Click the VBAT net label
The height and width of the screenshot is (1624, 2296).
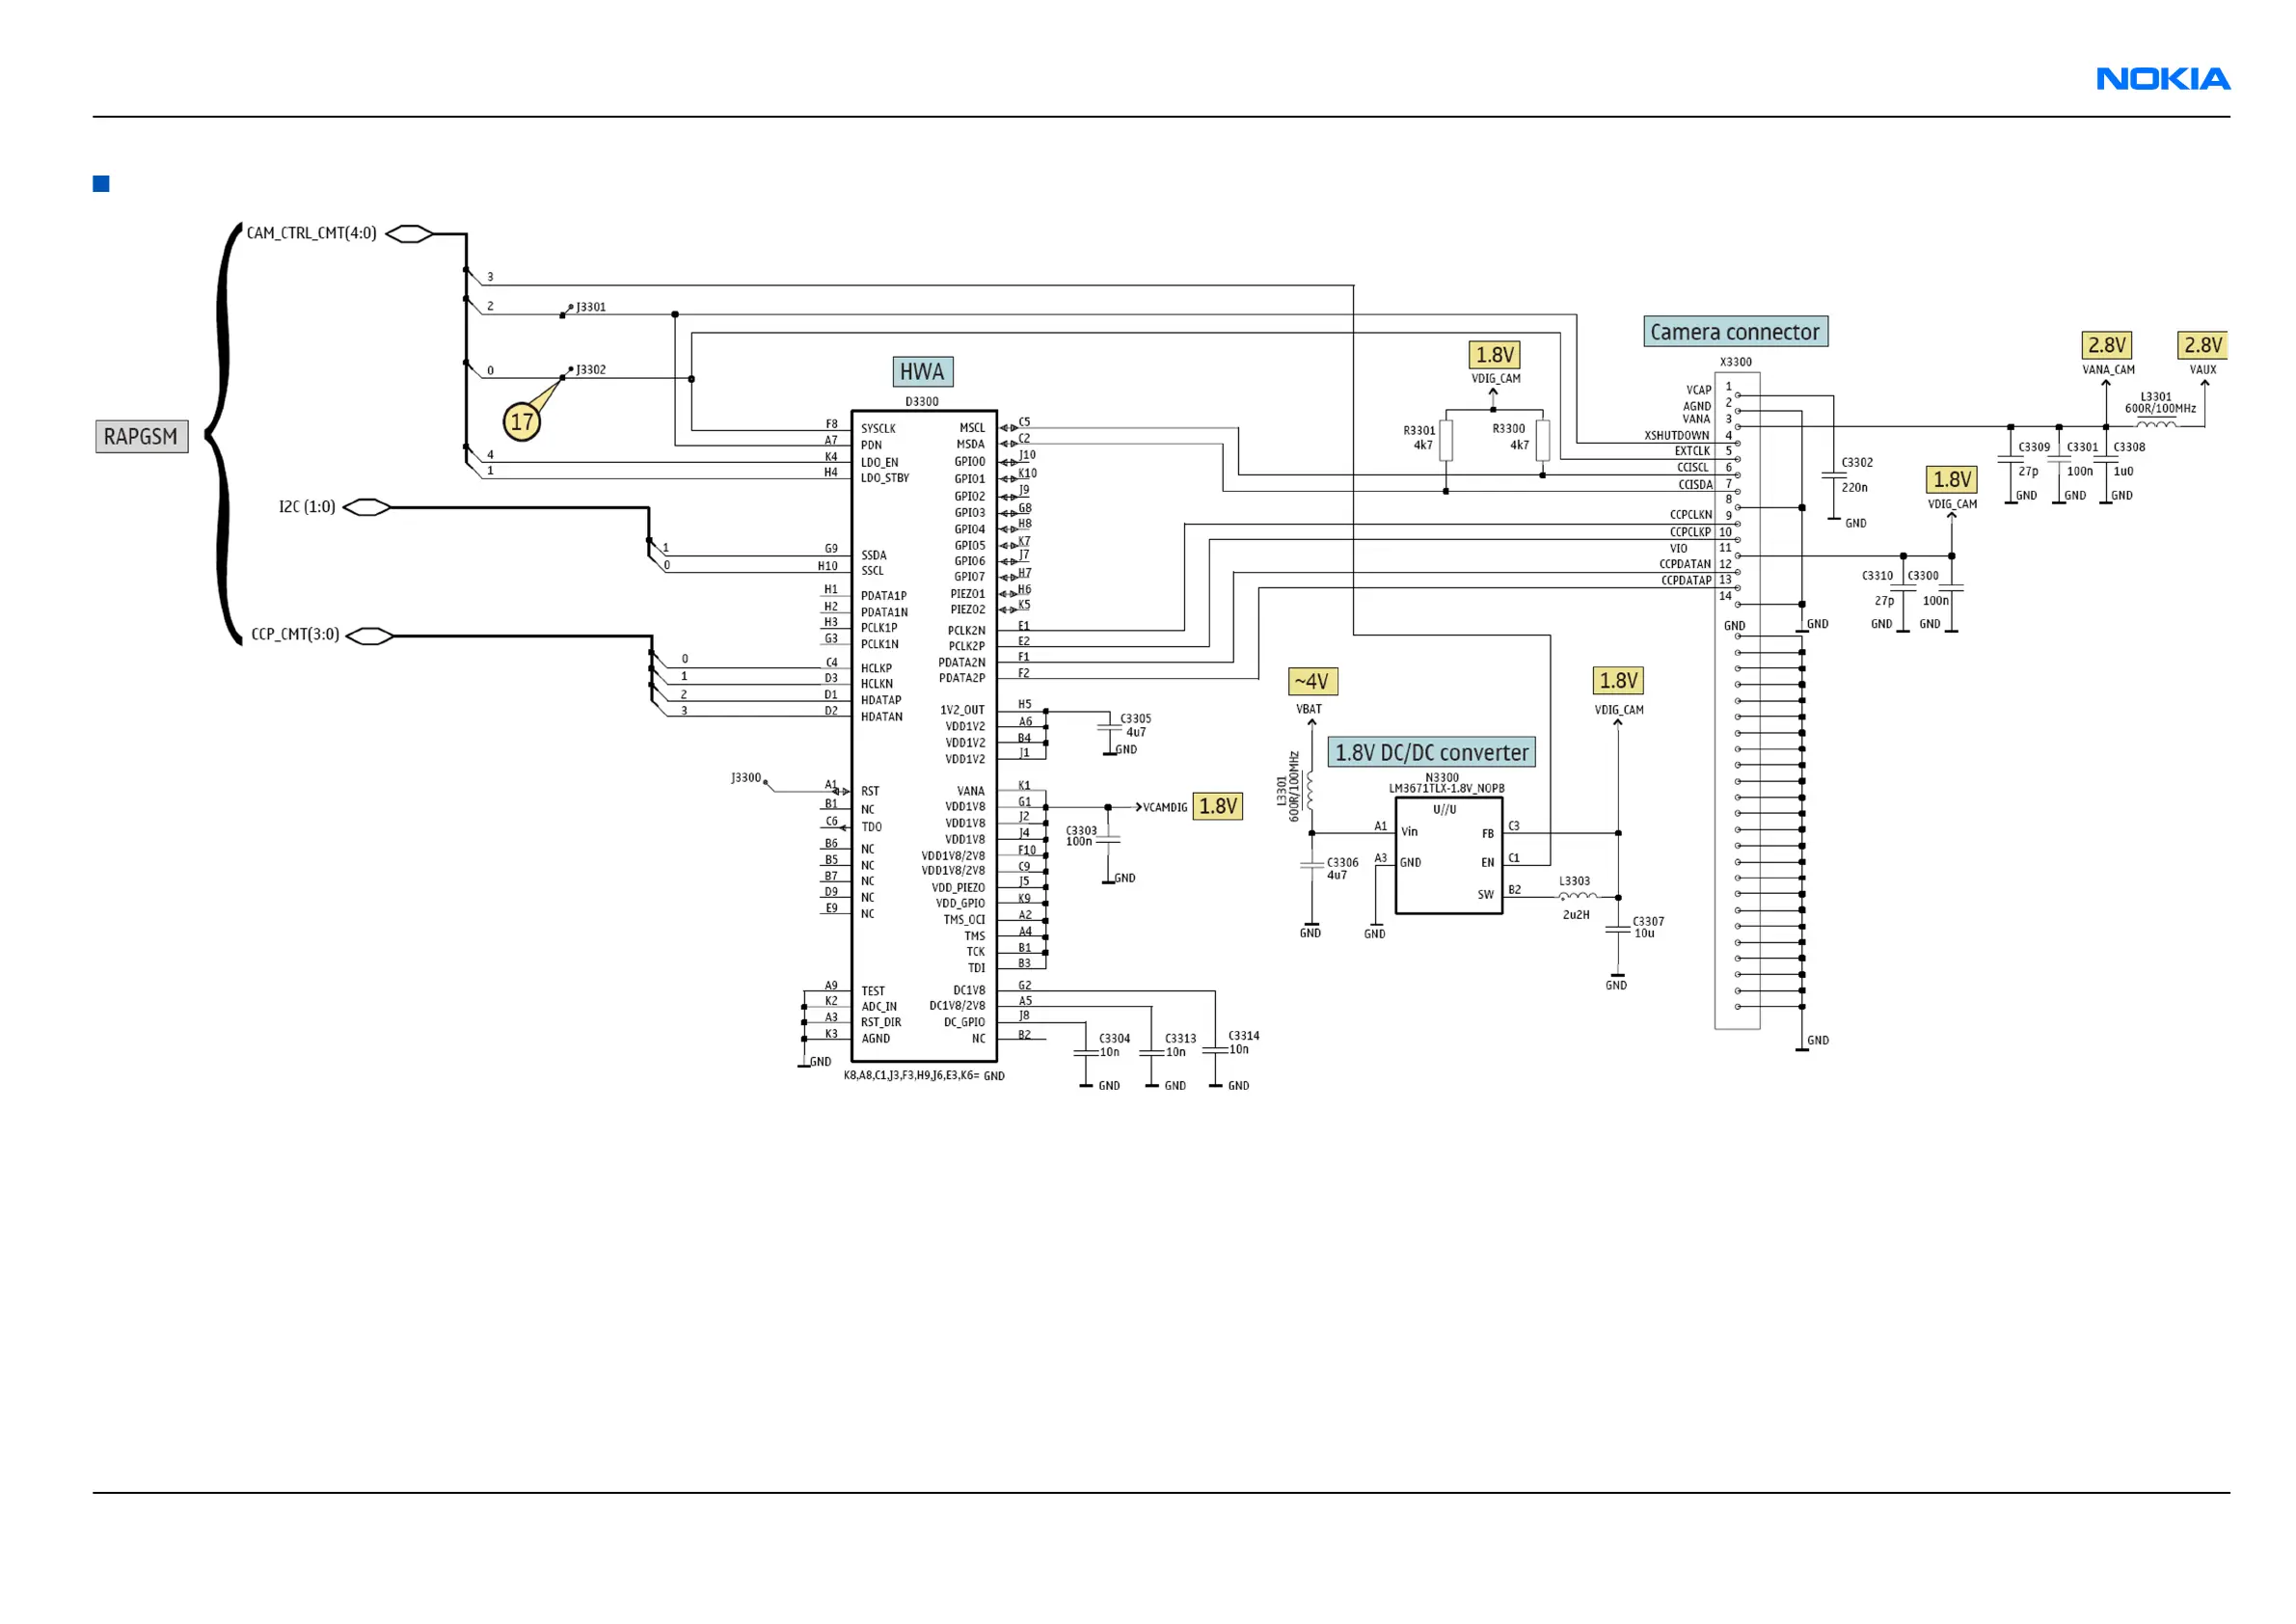[x=1309, y=709]
